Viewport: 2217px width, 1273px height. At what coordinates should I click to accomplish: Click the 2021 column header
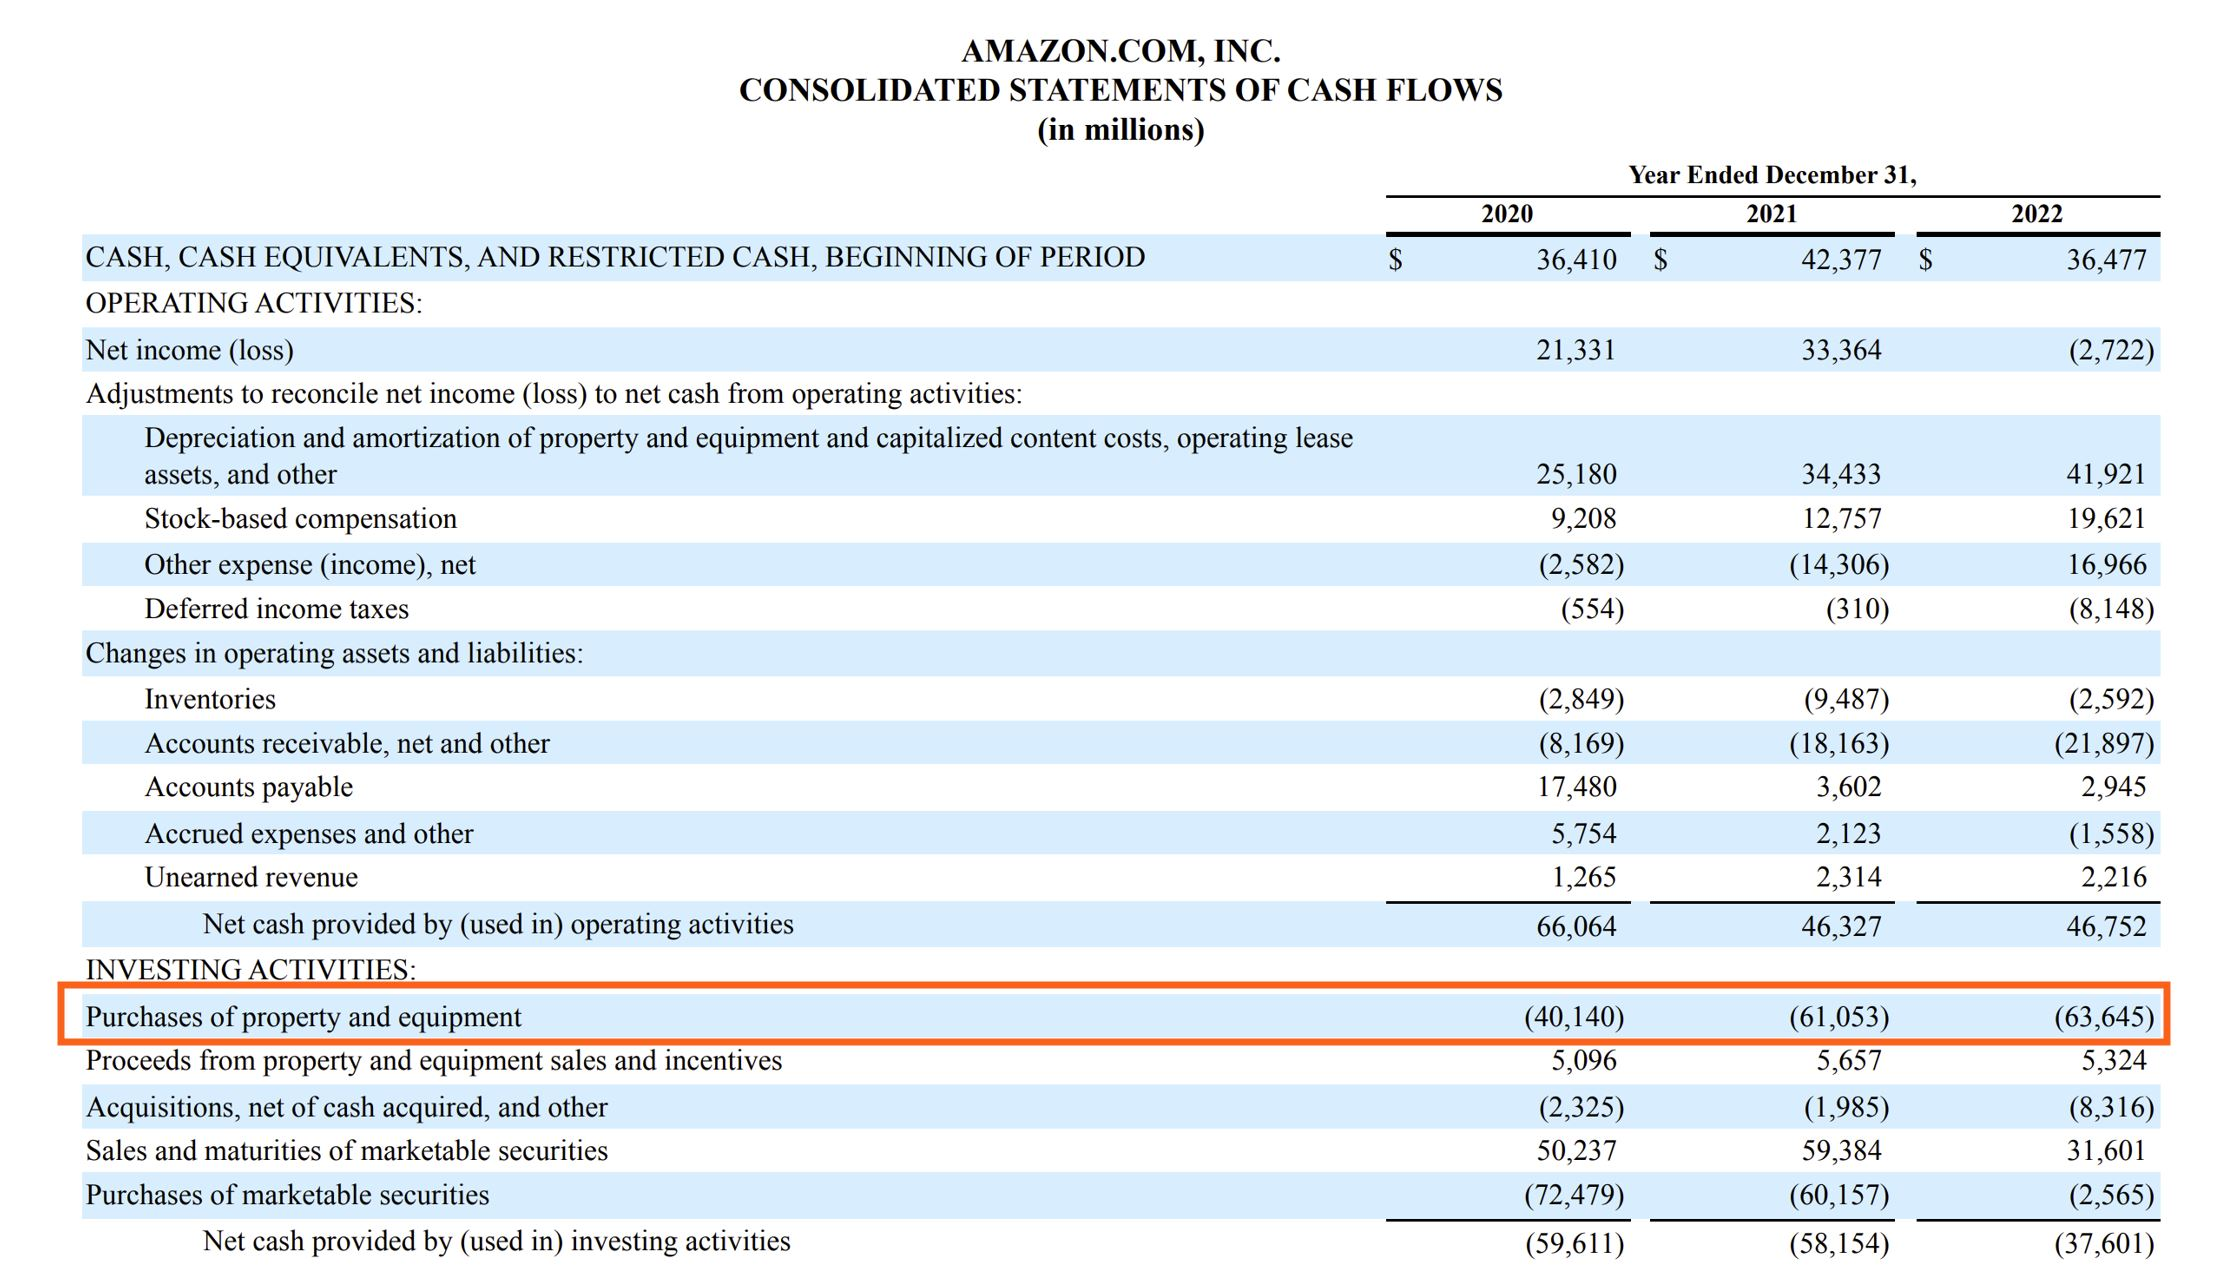1771,214
